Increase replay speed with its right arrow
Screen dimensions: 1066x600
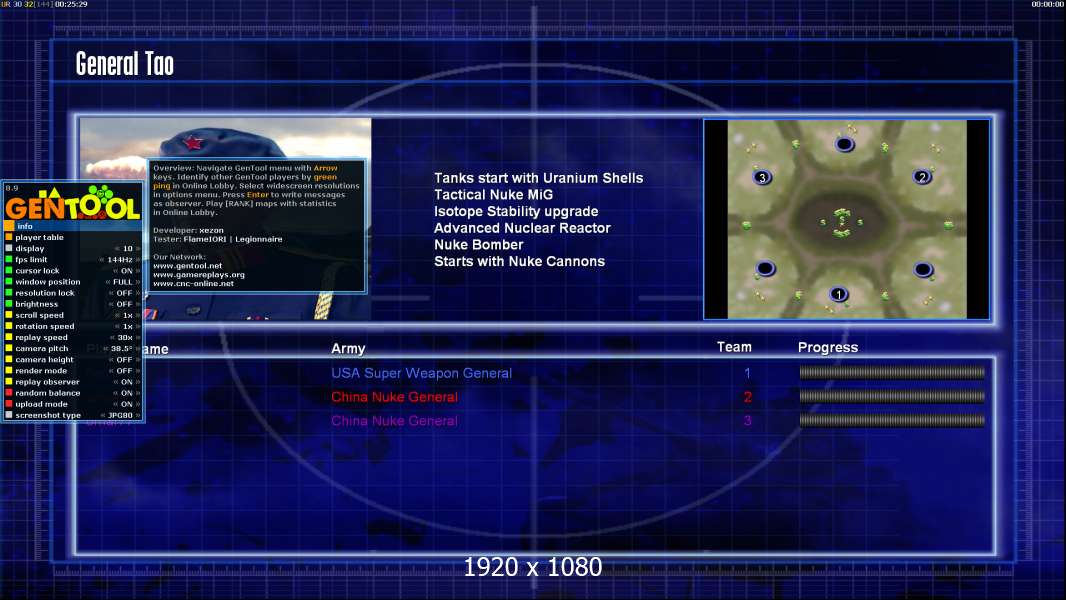coord(138,338)
